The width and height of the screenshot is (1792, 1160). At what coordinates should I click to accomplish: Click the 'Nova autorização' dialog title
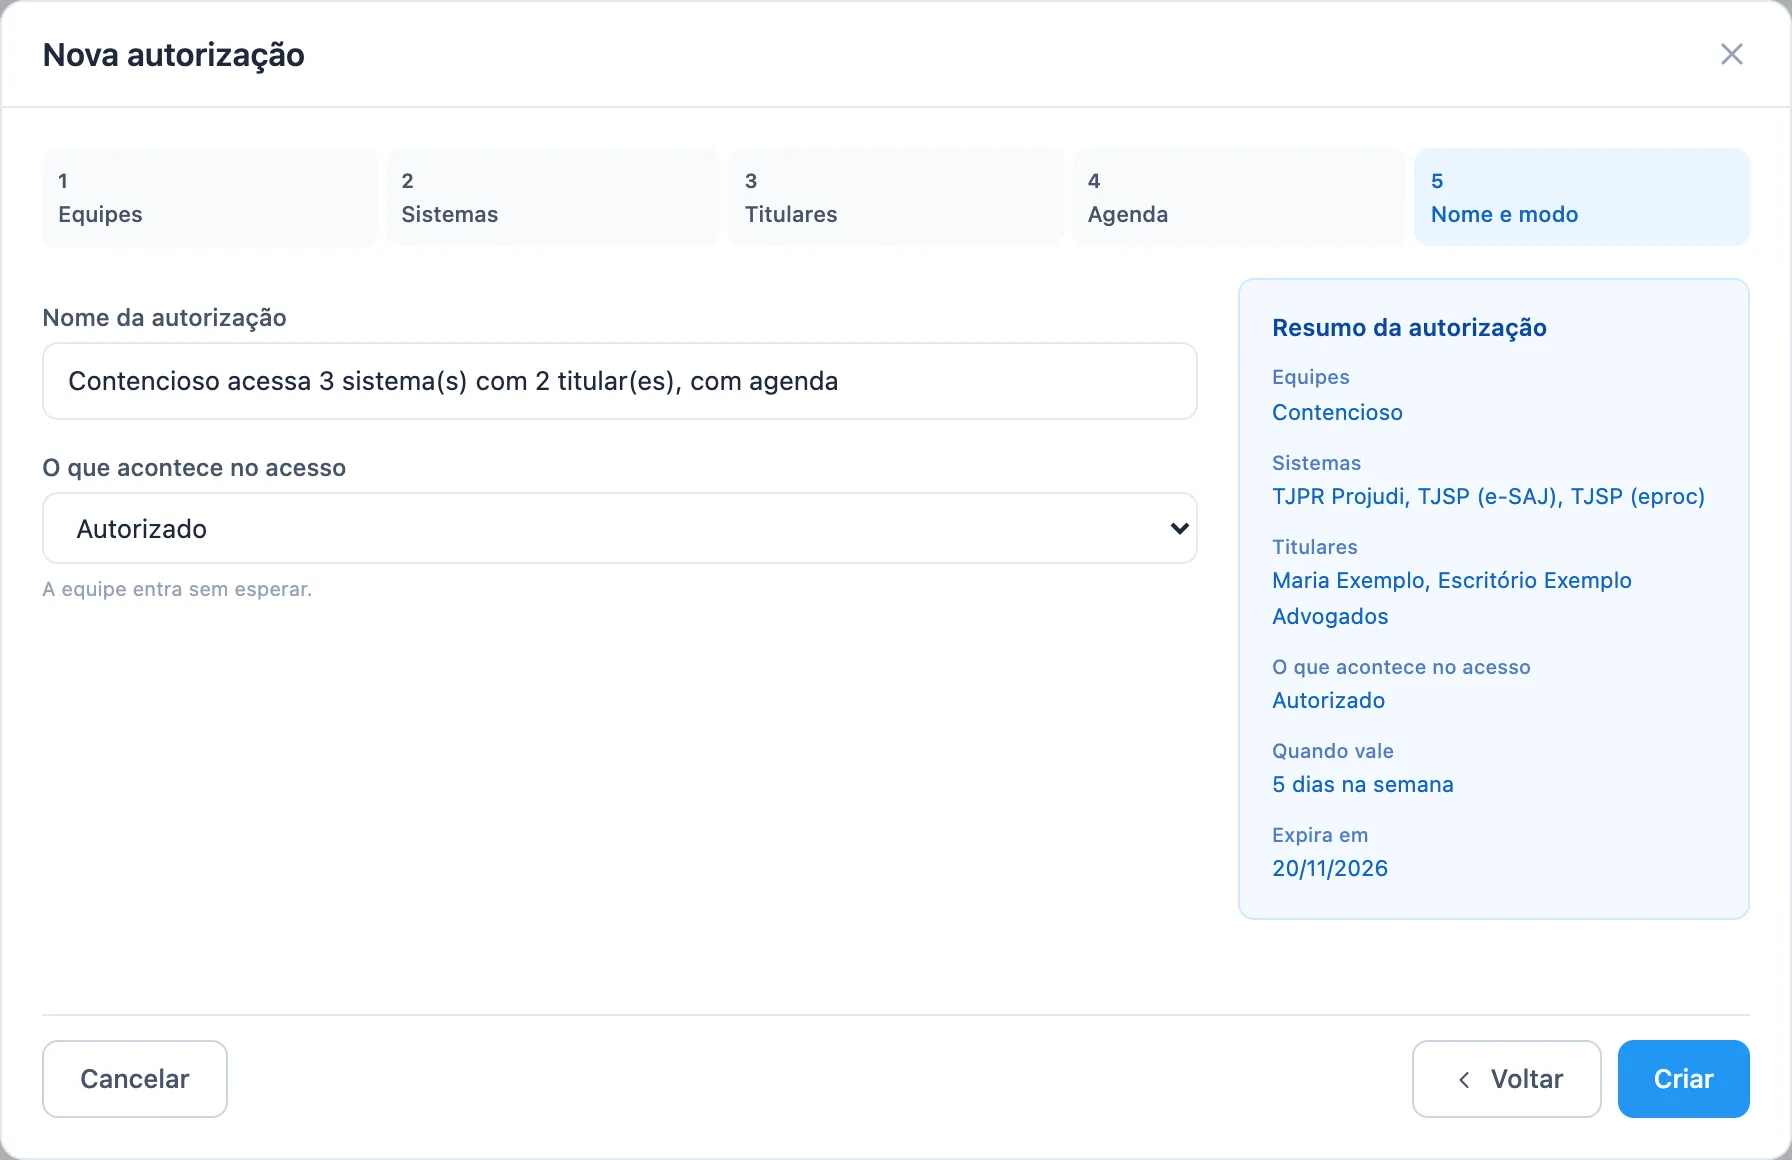(x=173, y=55)
